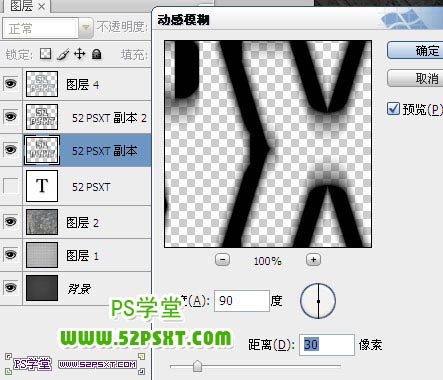Viewport: 443px width, 380px height.
Task: Click the lock transparent pixels icon
Action: 46,53
